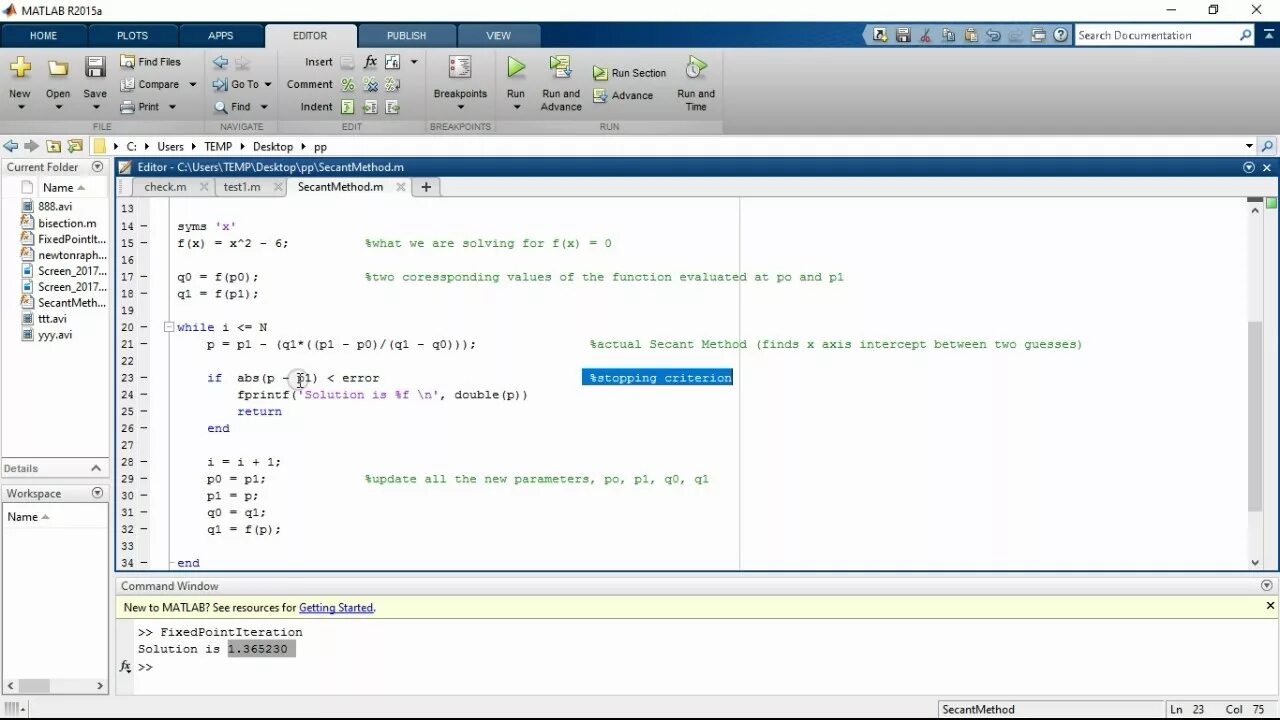This screenshot has height=720, width=1280.
Task: Click the quick access Copy icon
Action: pos(947,35)
